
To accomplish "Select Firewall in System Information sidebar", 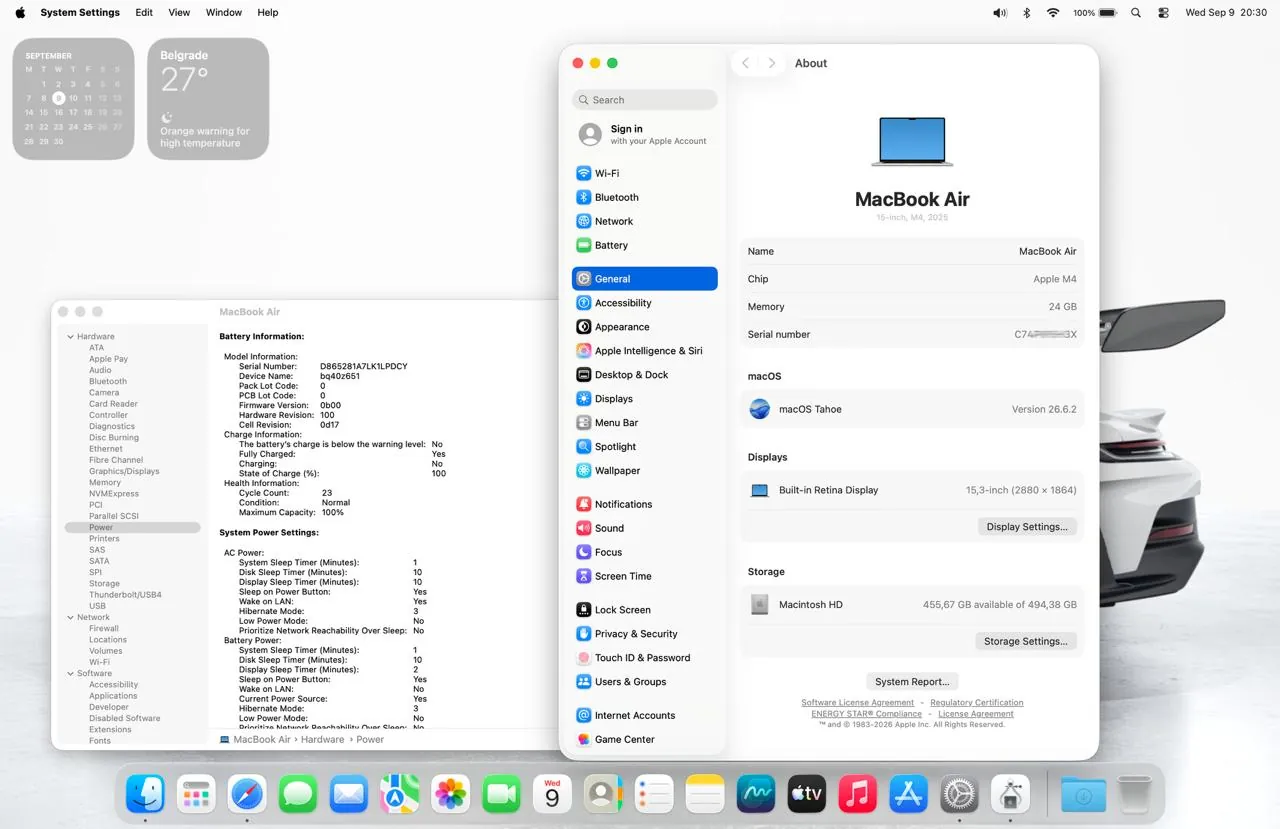I will 104,629.
